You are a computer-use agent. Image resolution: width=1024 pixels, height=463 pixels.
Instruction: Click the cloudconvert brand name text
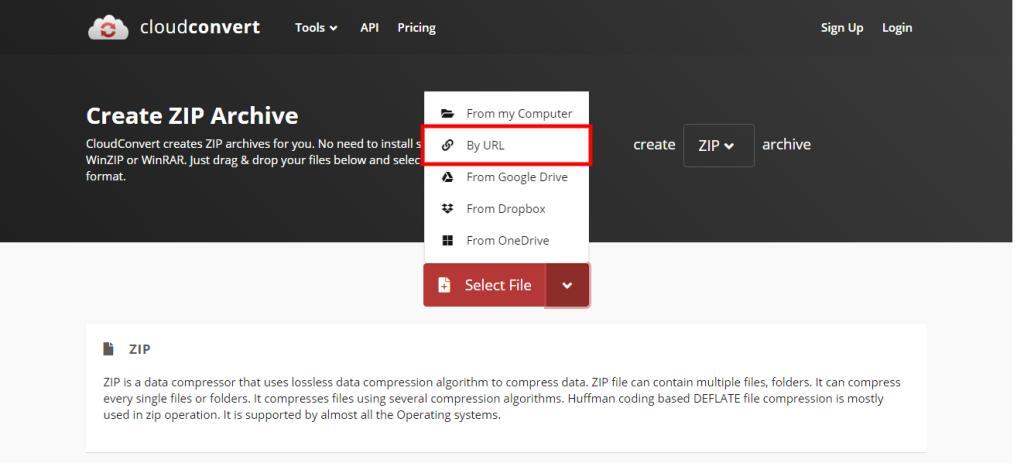[x=200, y=27]
